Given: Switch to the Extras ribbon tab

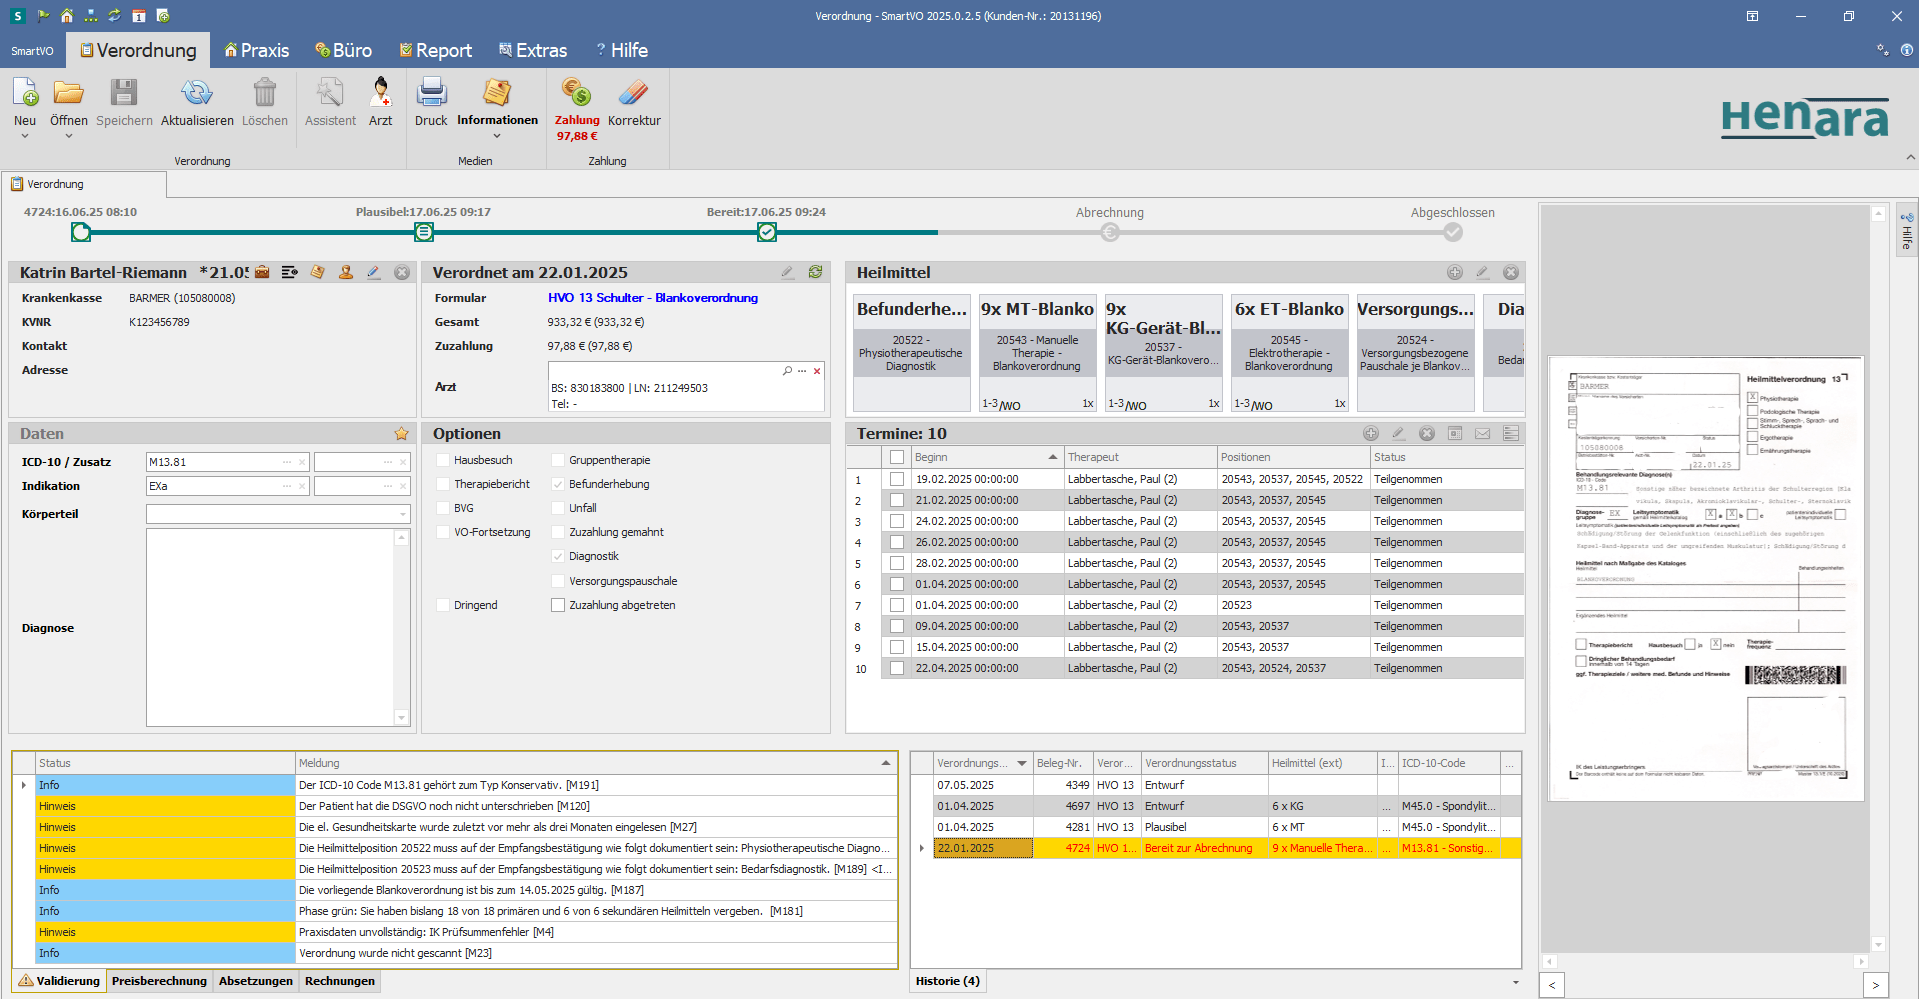Looking at the screenshot, I should (x=533, y=50).
